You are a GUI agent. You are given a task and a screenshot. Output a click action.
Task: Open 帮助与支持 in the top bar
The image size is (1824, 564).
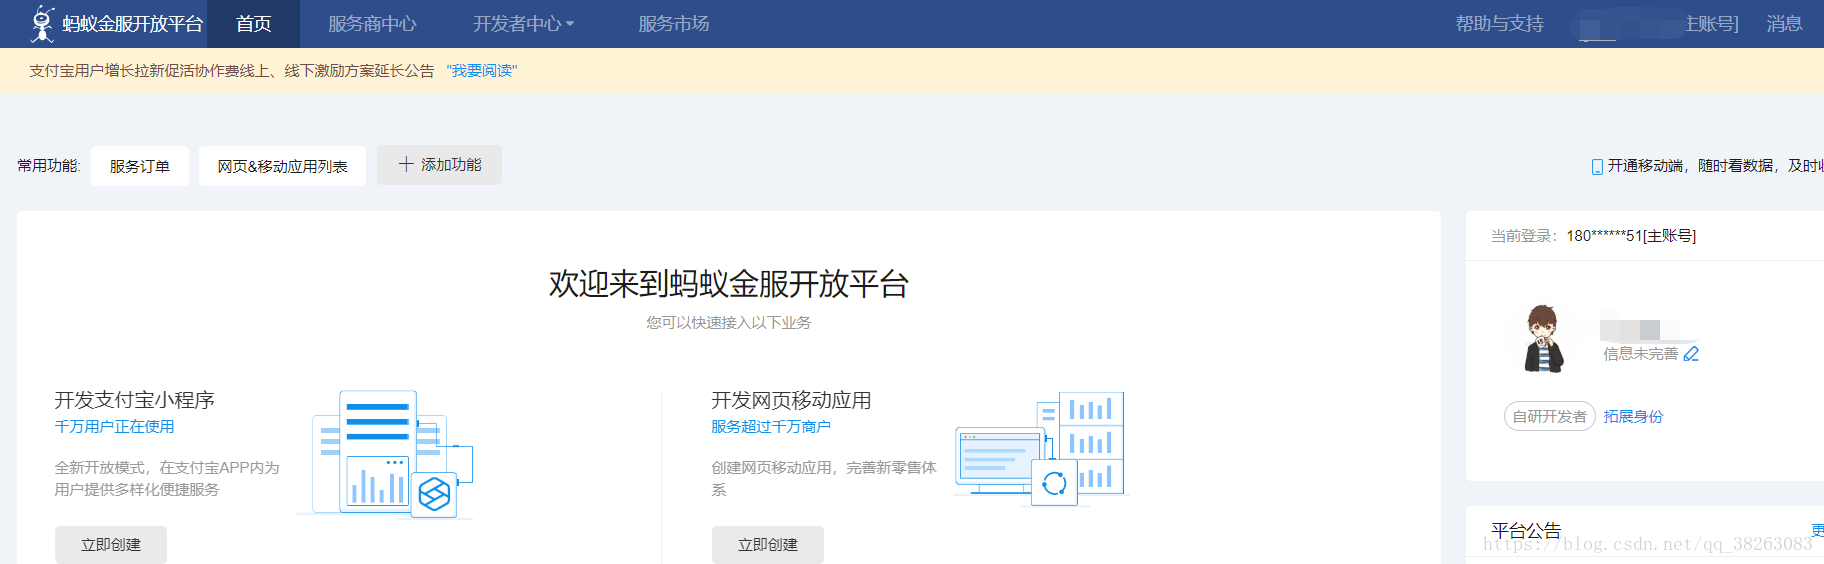[x=1499, y=24]
